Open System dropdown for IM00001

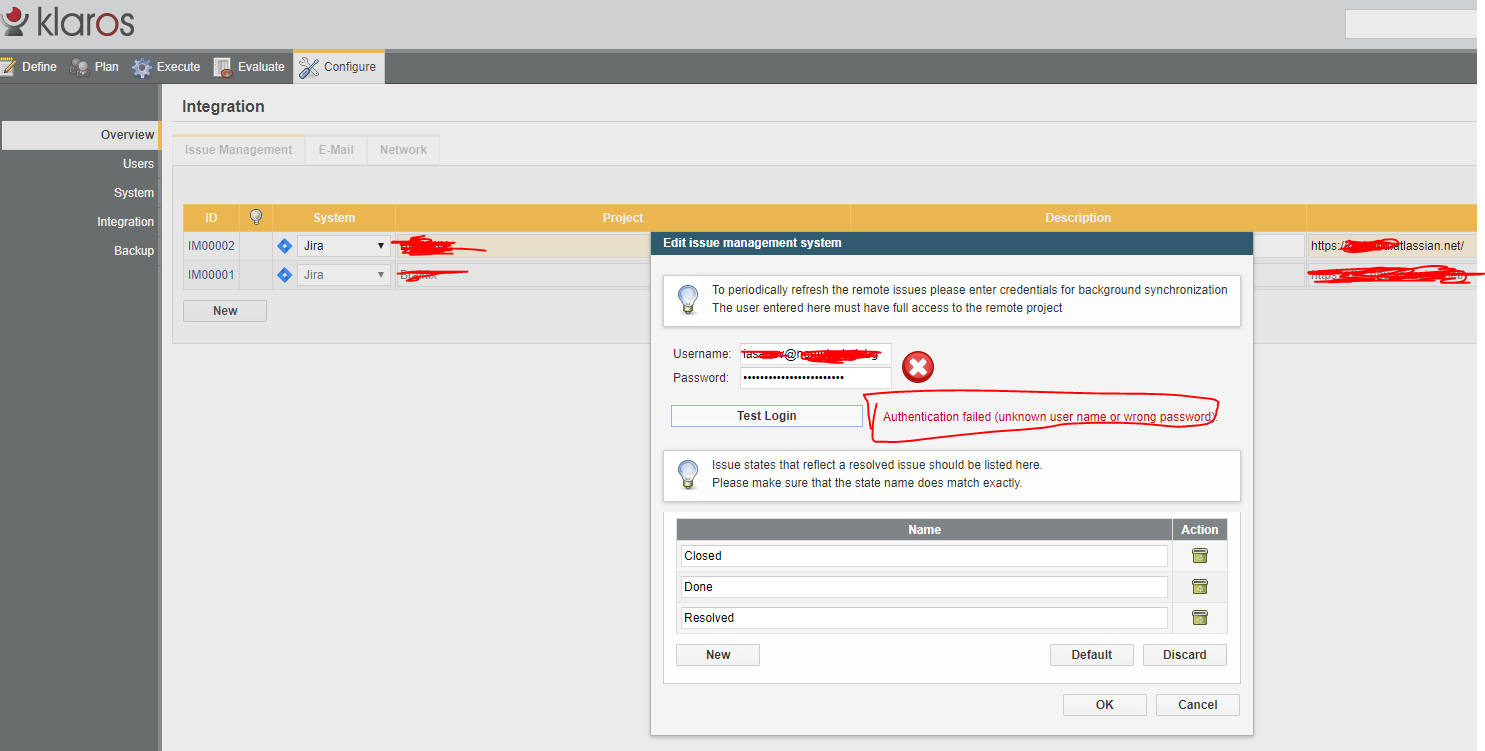coord(343,275)
